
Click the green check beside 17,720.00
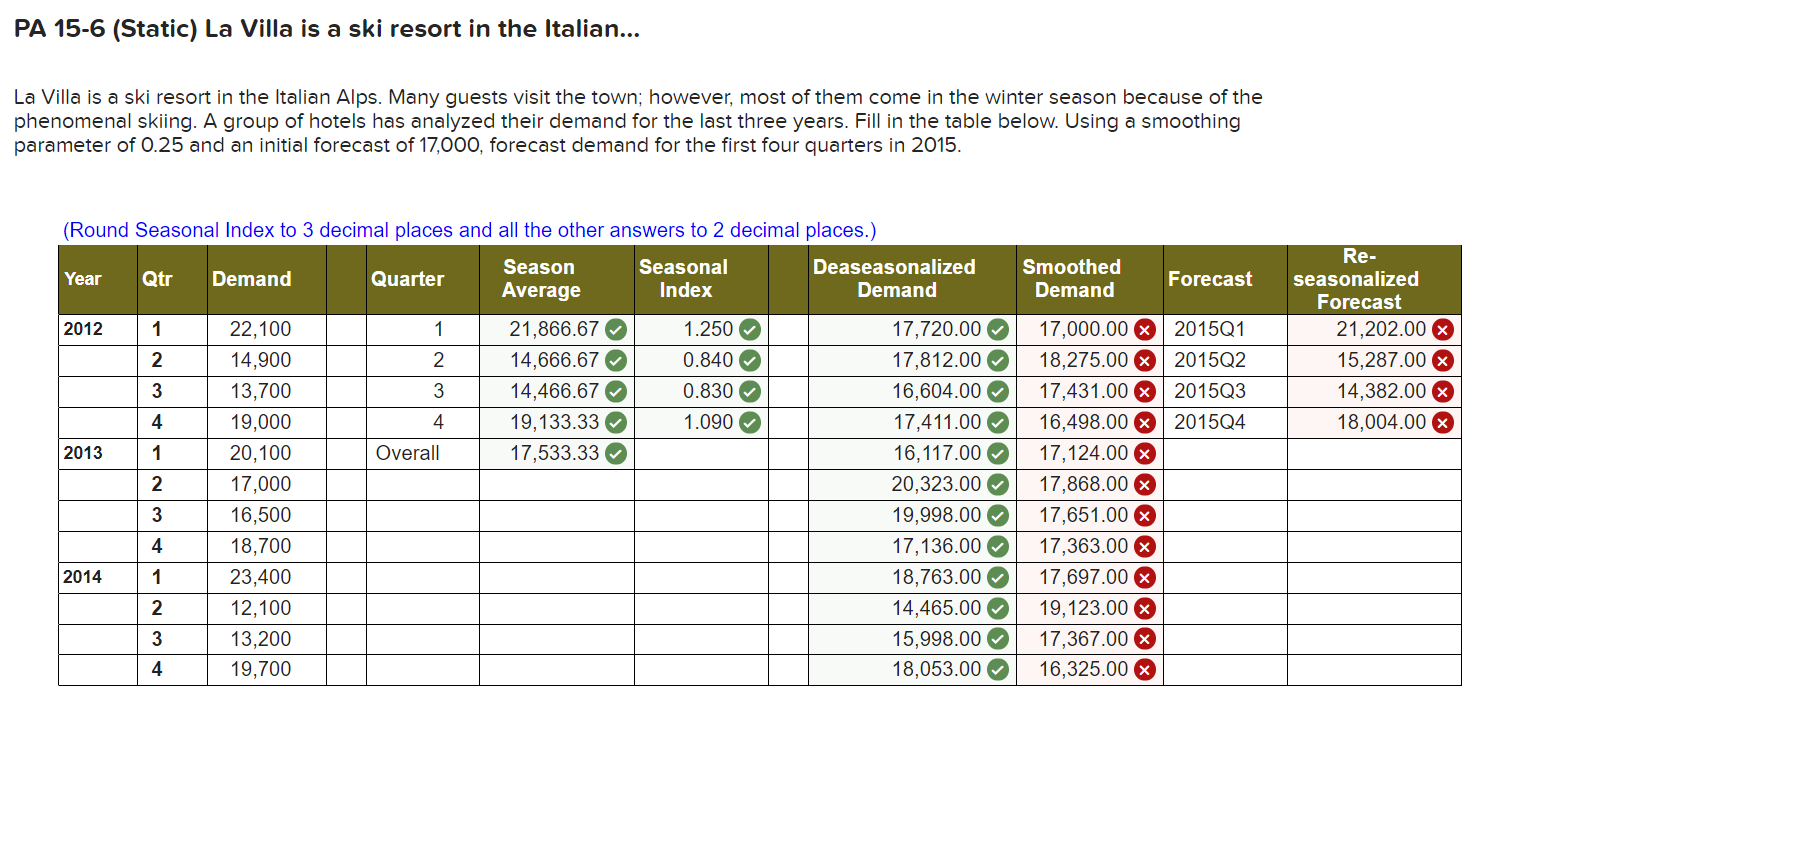(x=998, y=330)
